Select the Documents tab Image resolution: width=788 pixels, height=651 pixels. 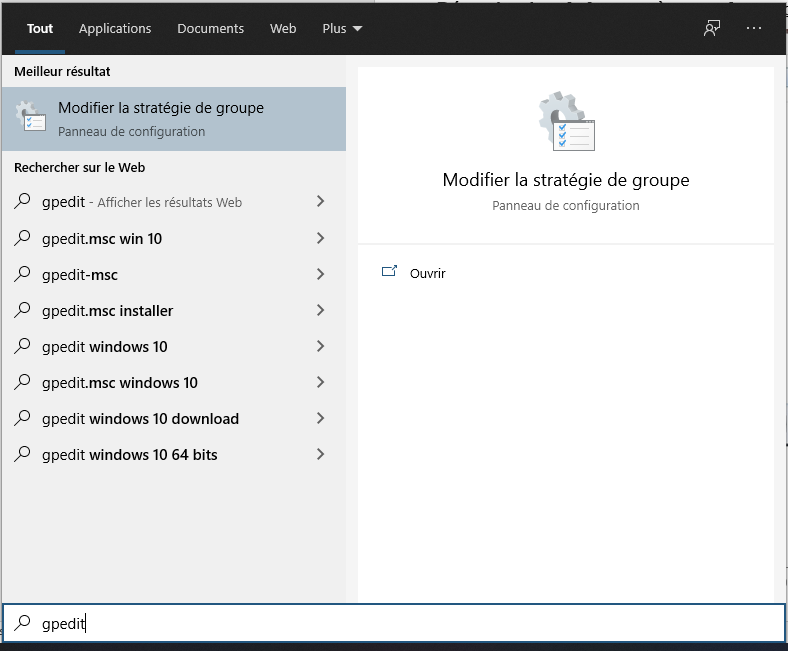(x=210, y=29)
